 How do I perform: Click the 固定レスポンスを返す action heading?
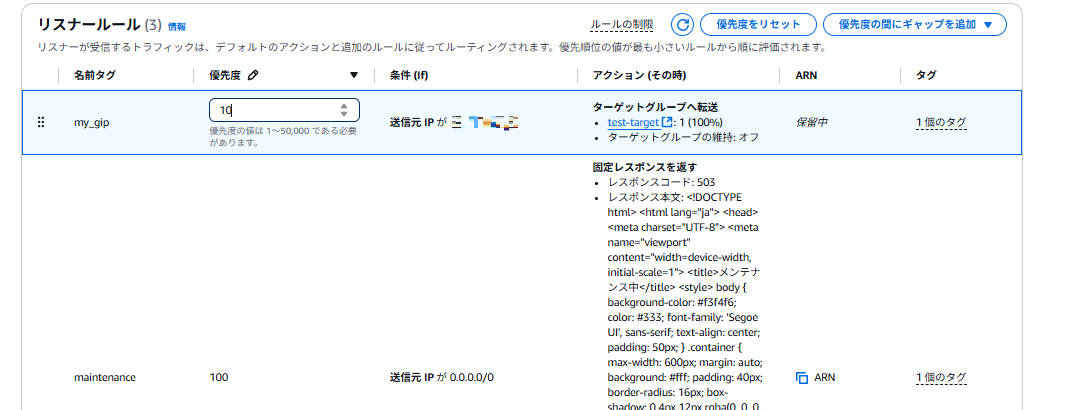click(x=645, y=167)
